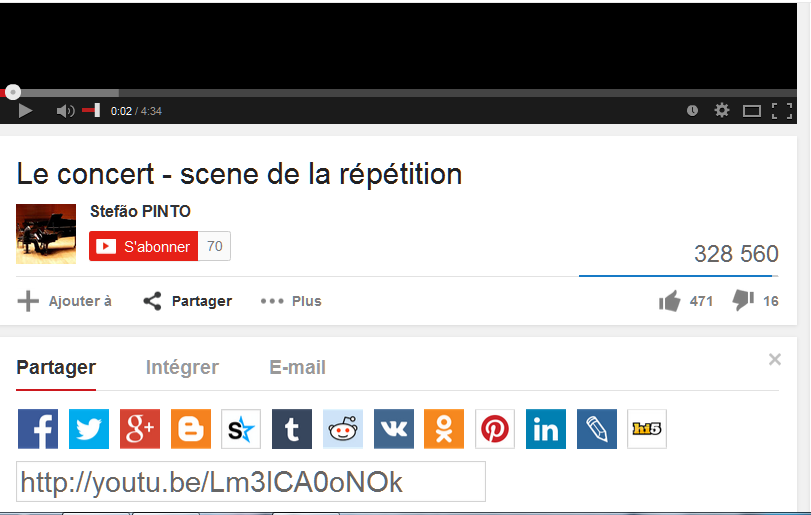Switch to the E-mail tab
This screenshot has width=811, height=515.
point(297,368)
